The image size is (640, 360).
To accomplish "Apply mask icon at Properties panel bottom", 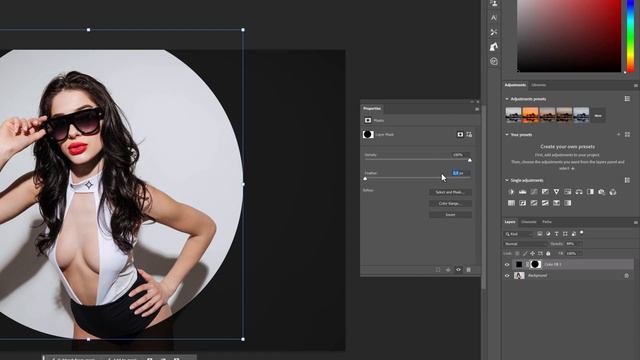I will [448, 270].
